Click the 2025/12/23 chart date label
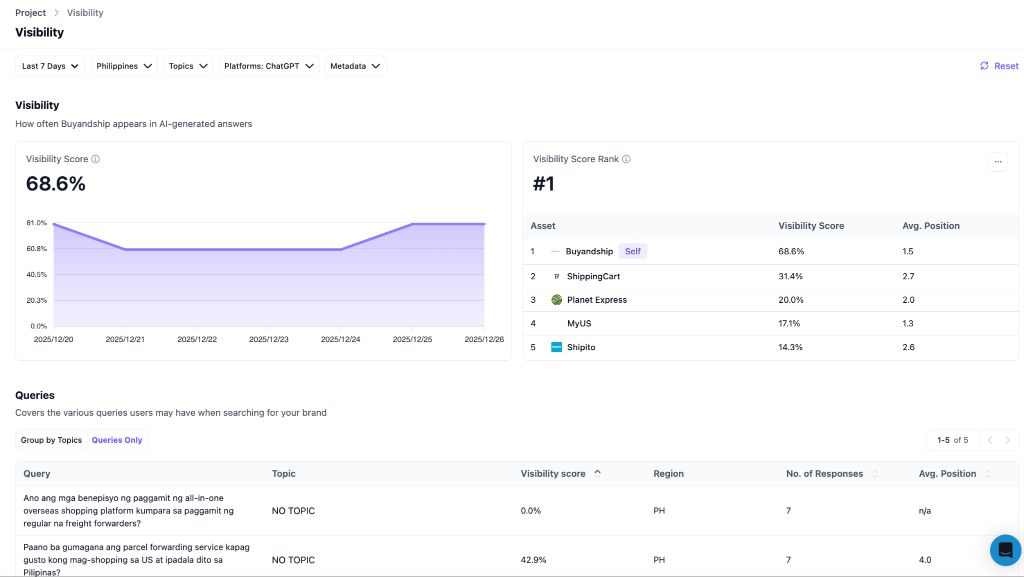1024x577 pixels. (x=268, y=339)
